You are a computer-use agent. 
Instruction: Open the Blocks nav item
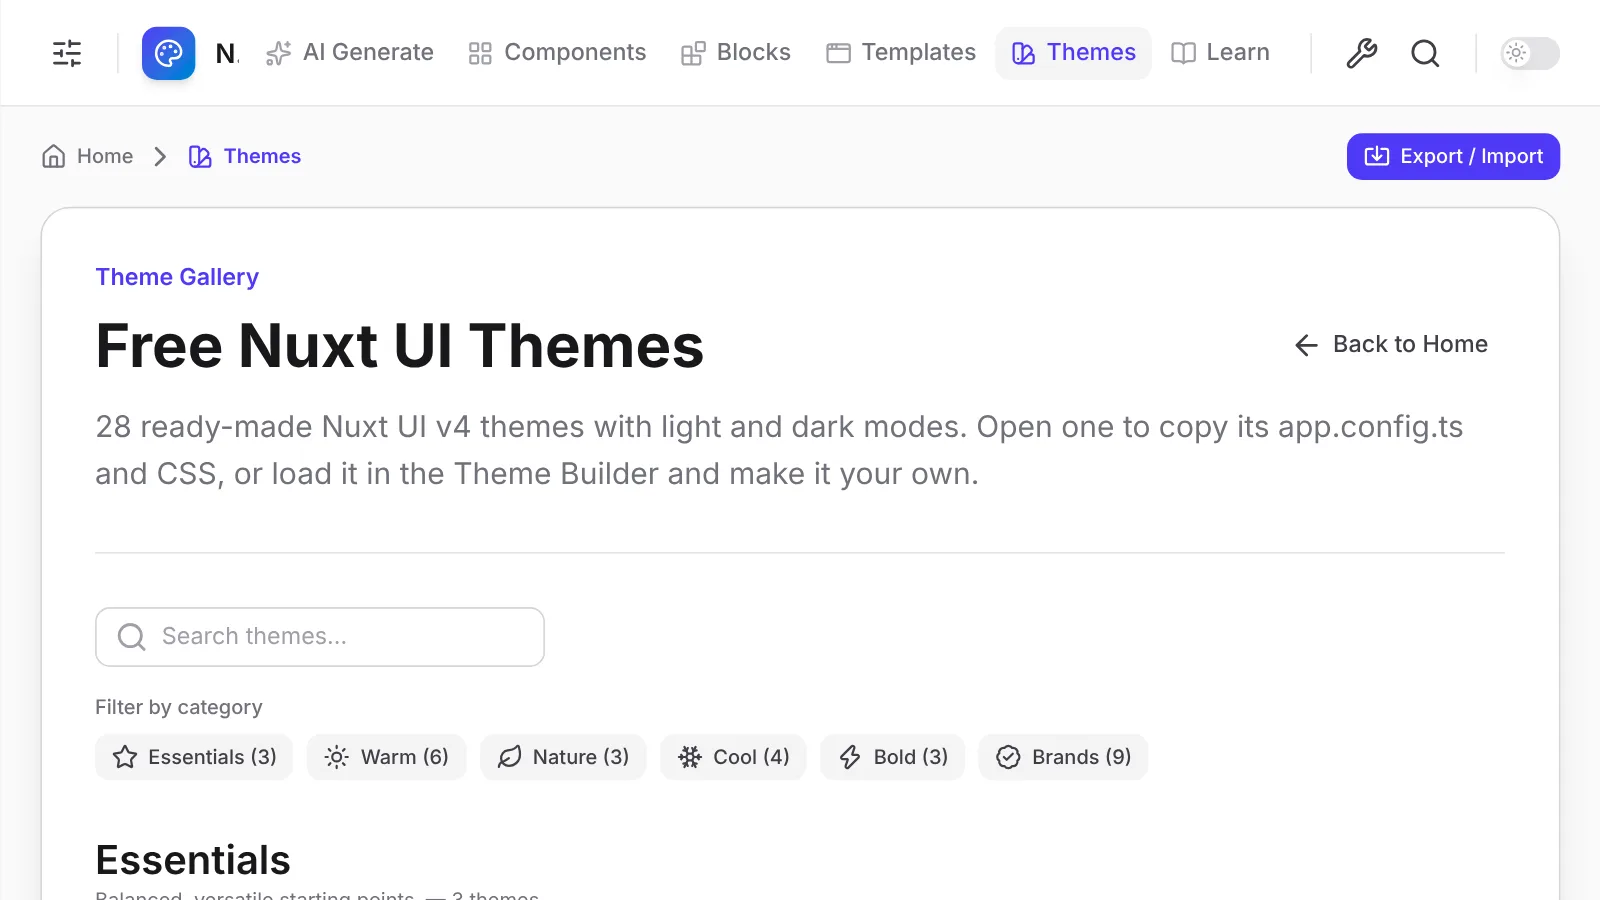coord(735,53)
